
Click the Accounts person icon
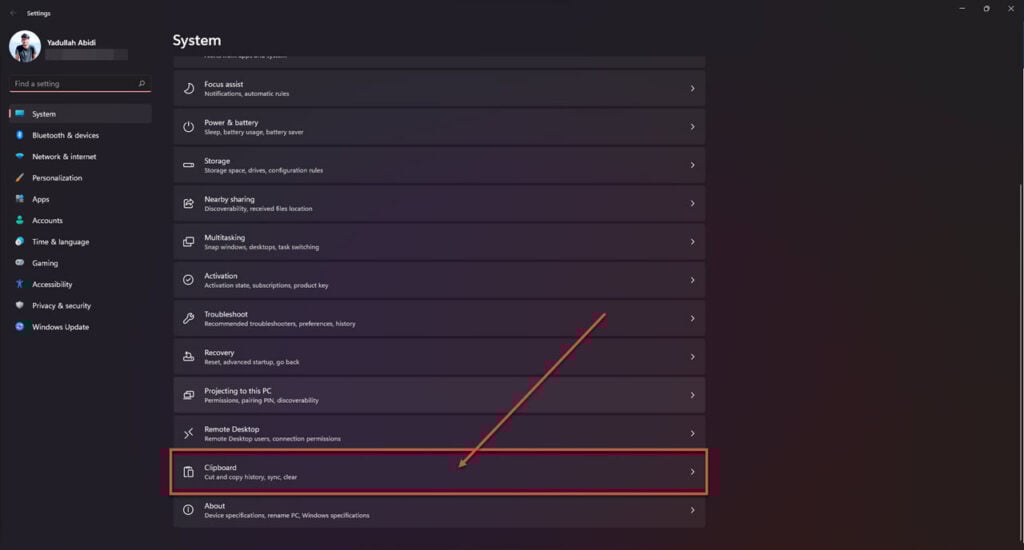pos(20,221)
